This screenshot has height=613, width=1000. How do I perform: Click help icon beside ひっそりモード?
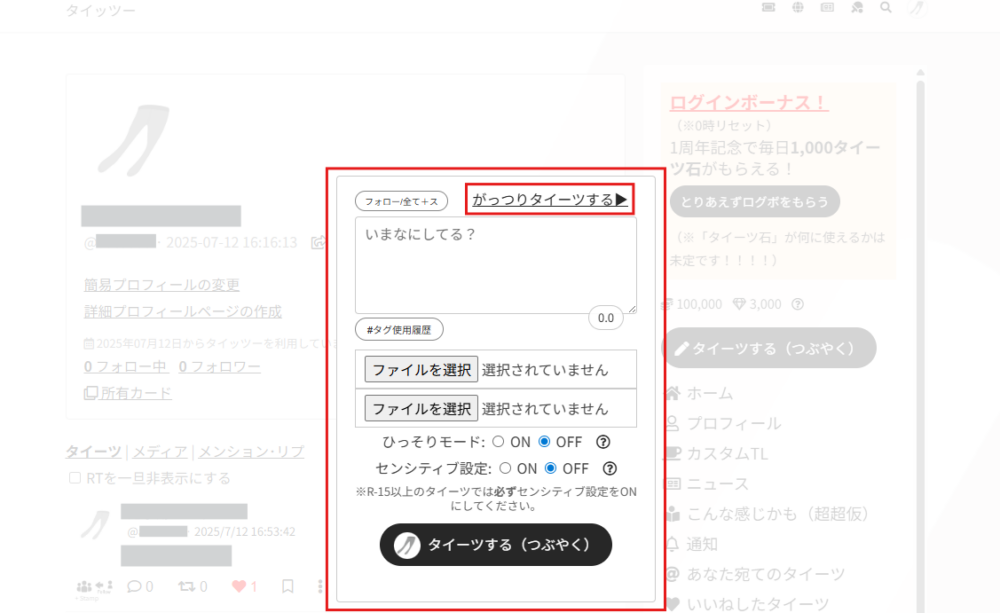[x=604, y=441]
